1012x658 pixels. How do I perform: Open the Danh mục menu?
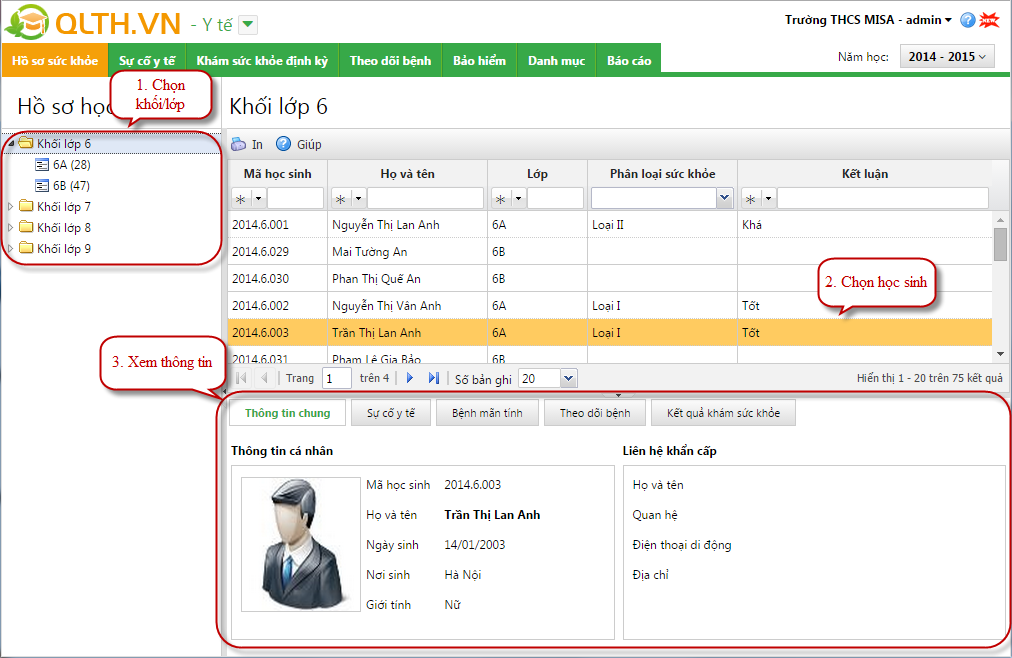(x=556, y=61)
